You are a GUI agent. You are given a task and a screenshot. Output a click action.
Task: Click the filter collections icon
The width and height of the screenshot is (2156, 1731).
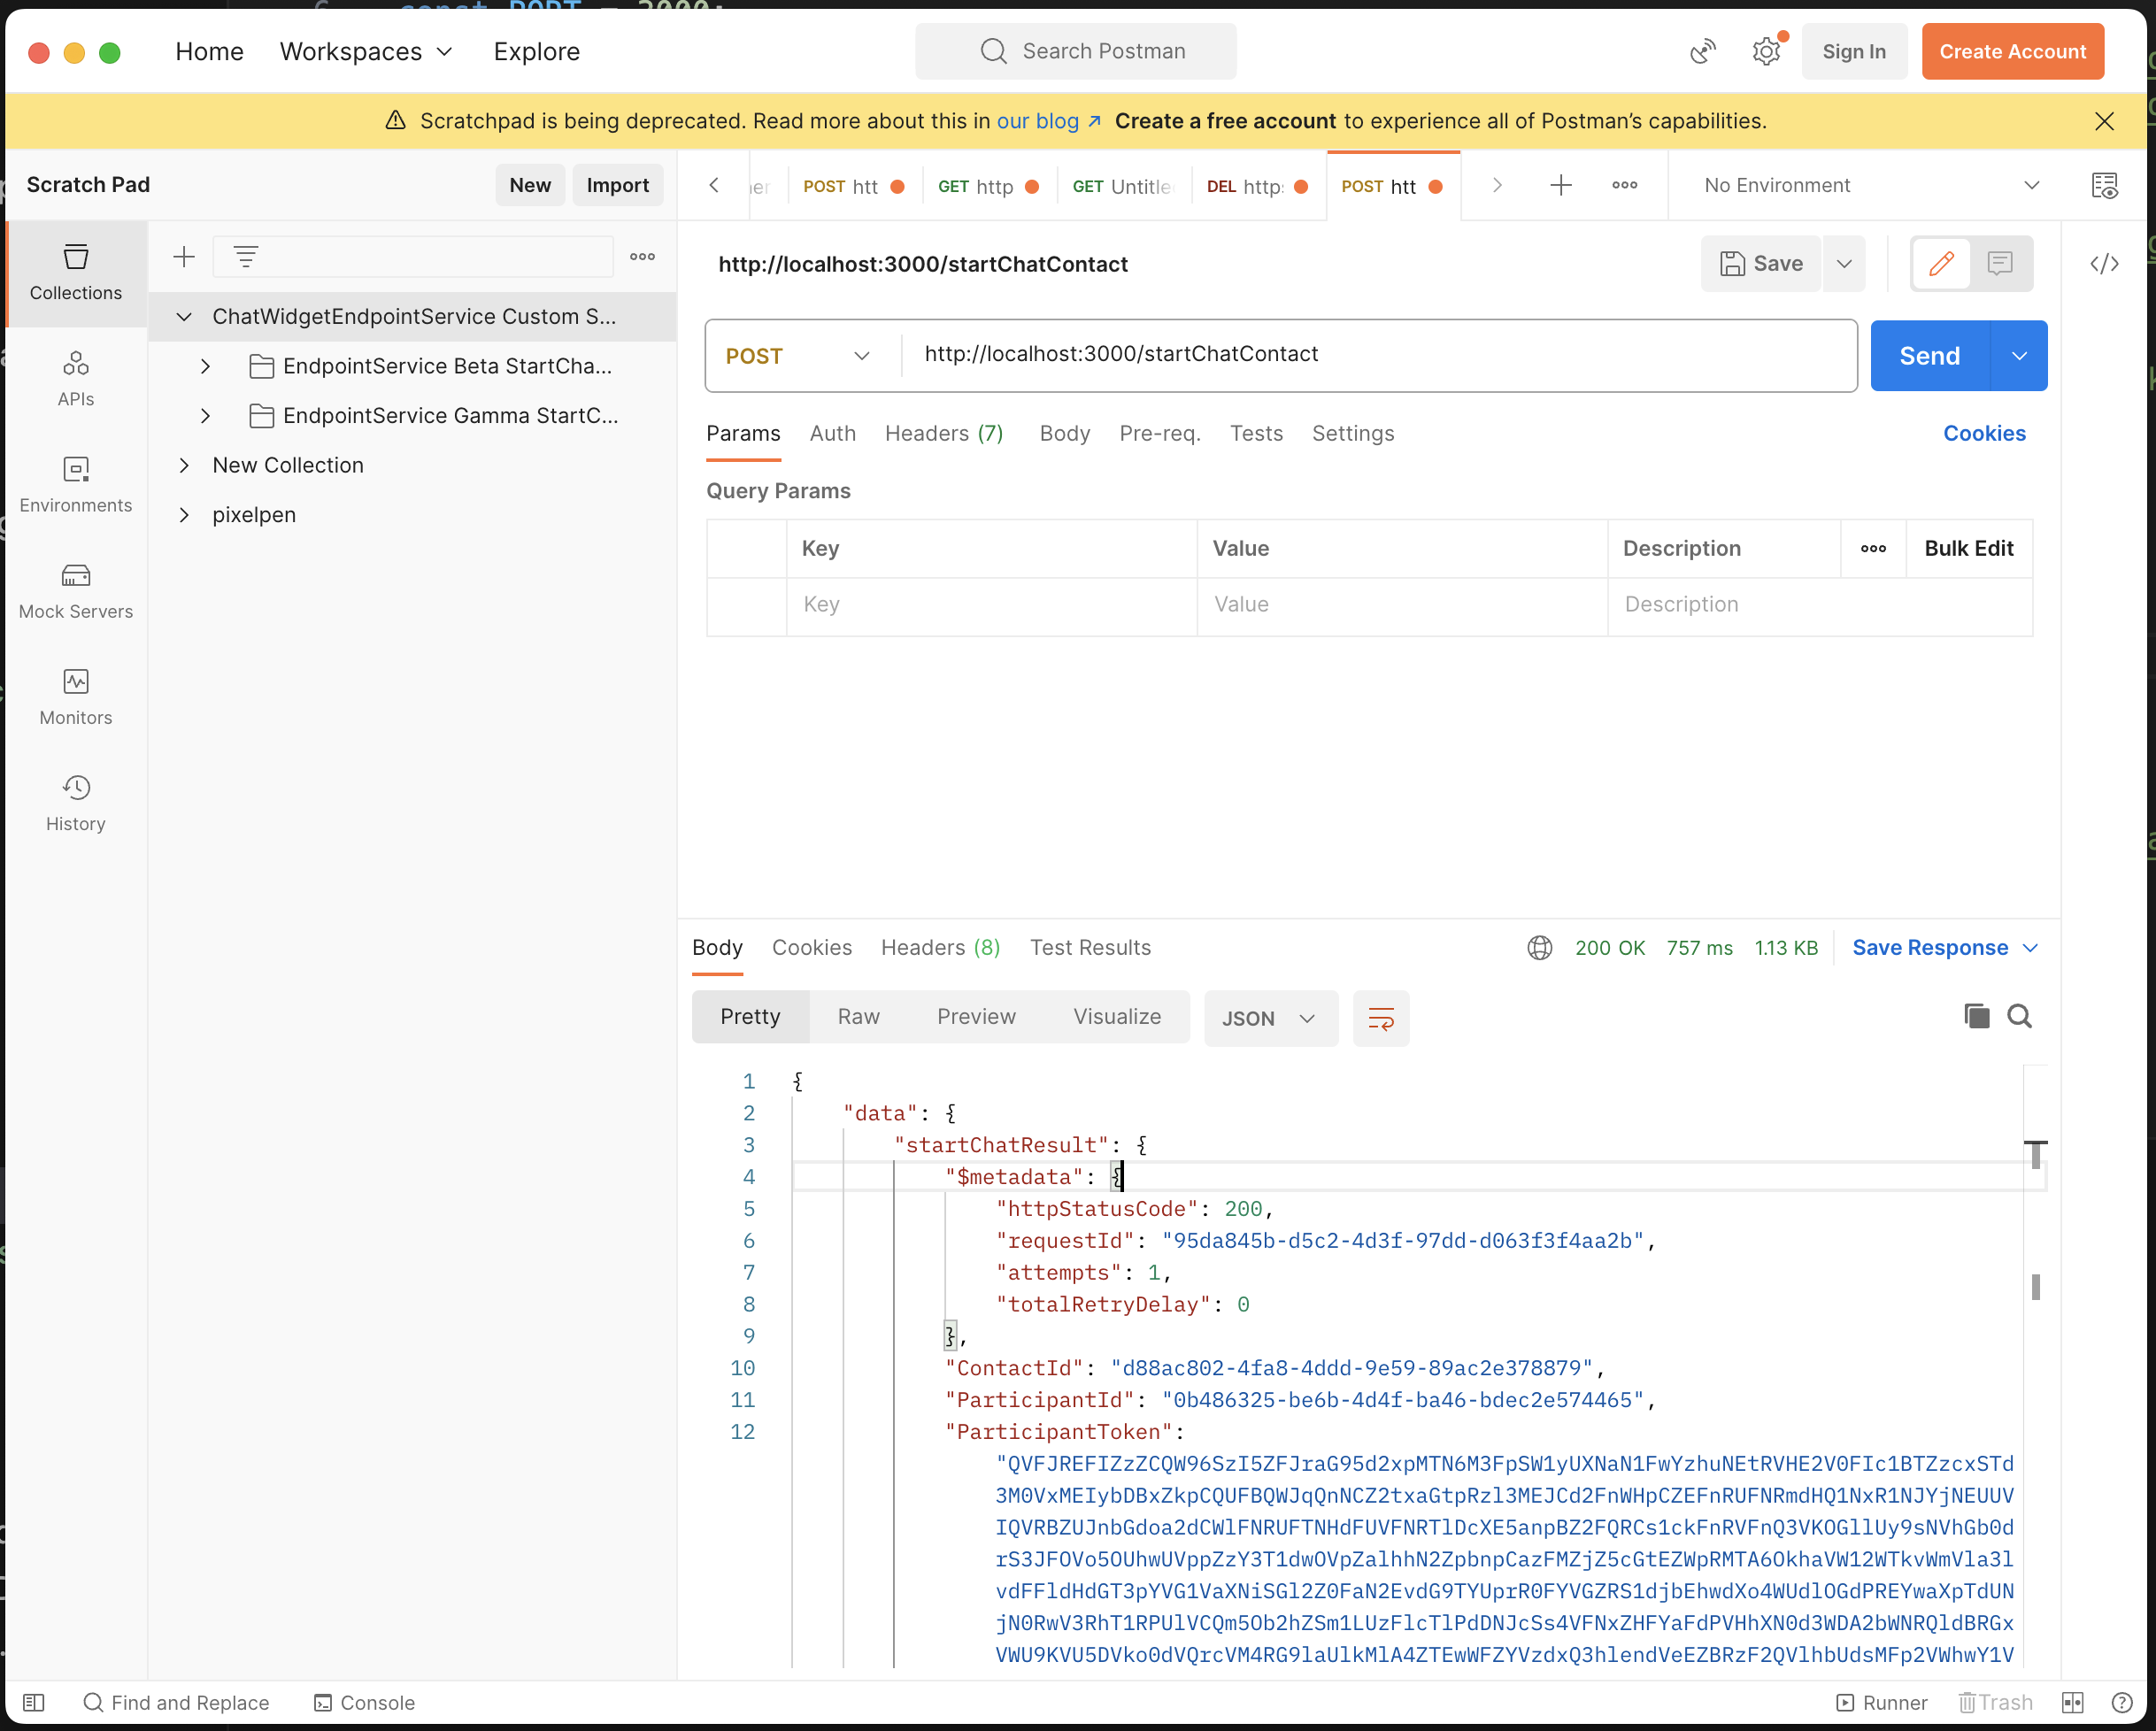246,257
